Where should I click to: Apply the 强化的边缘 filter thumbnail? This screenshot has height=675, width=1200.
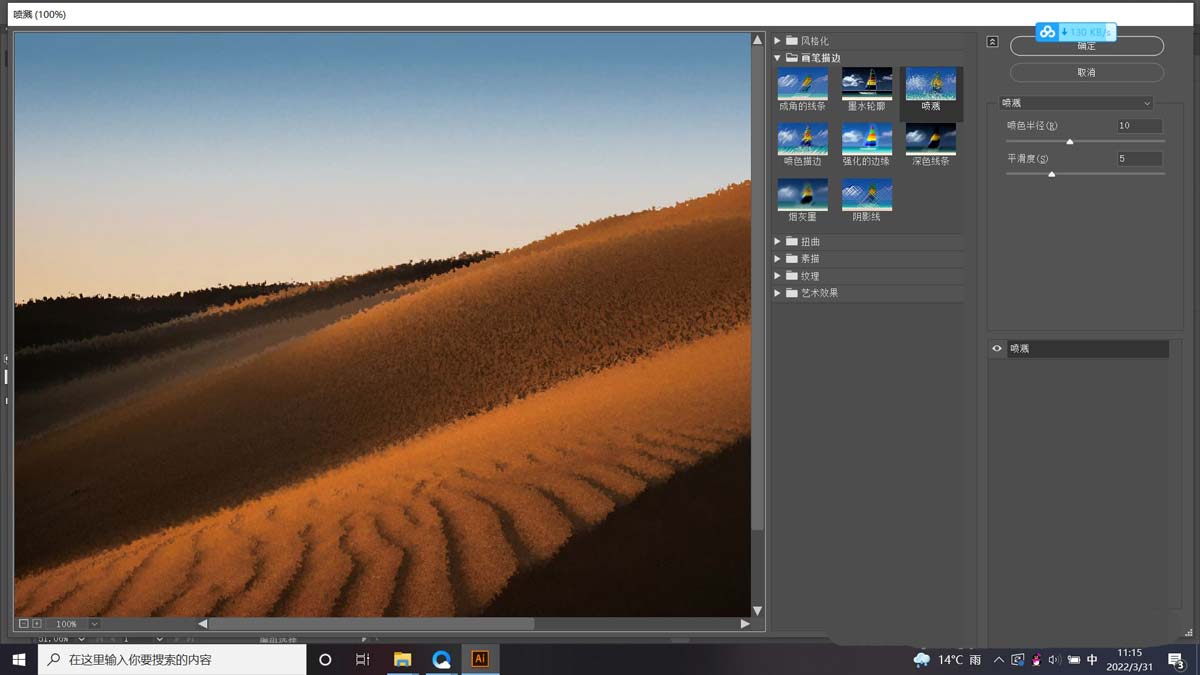pyautogui.click(x=866, y=139)
